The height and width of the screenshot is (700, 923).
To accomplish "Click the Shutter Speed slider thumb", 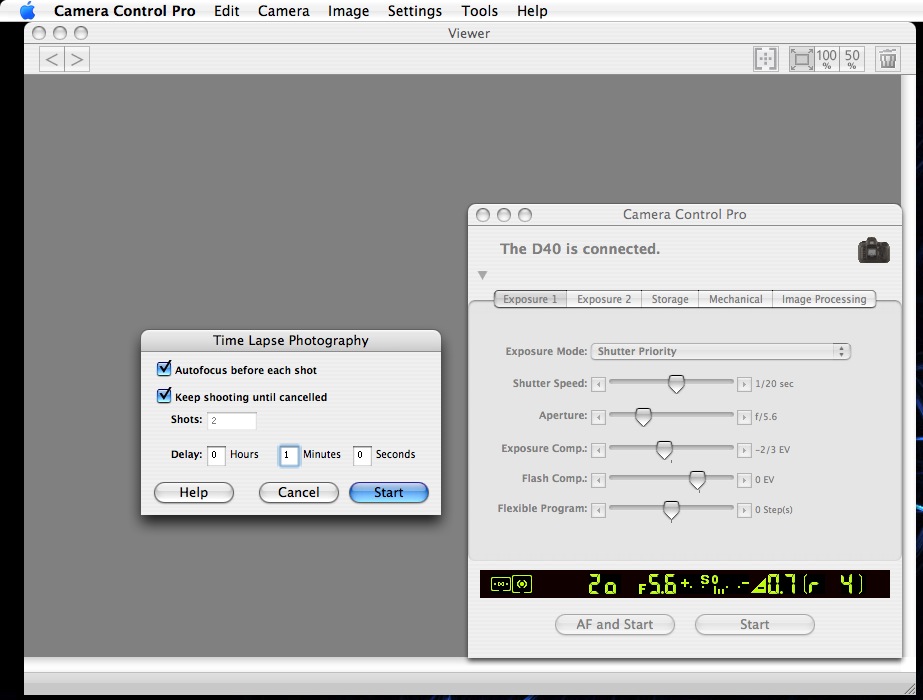I will pos(676,384).
